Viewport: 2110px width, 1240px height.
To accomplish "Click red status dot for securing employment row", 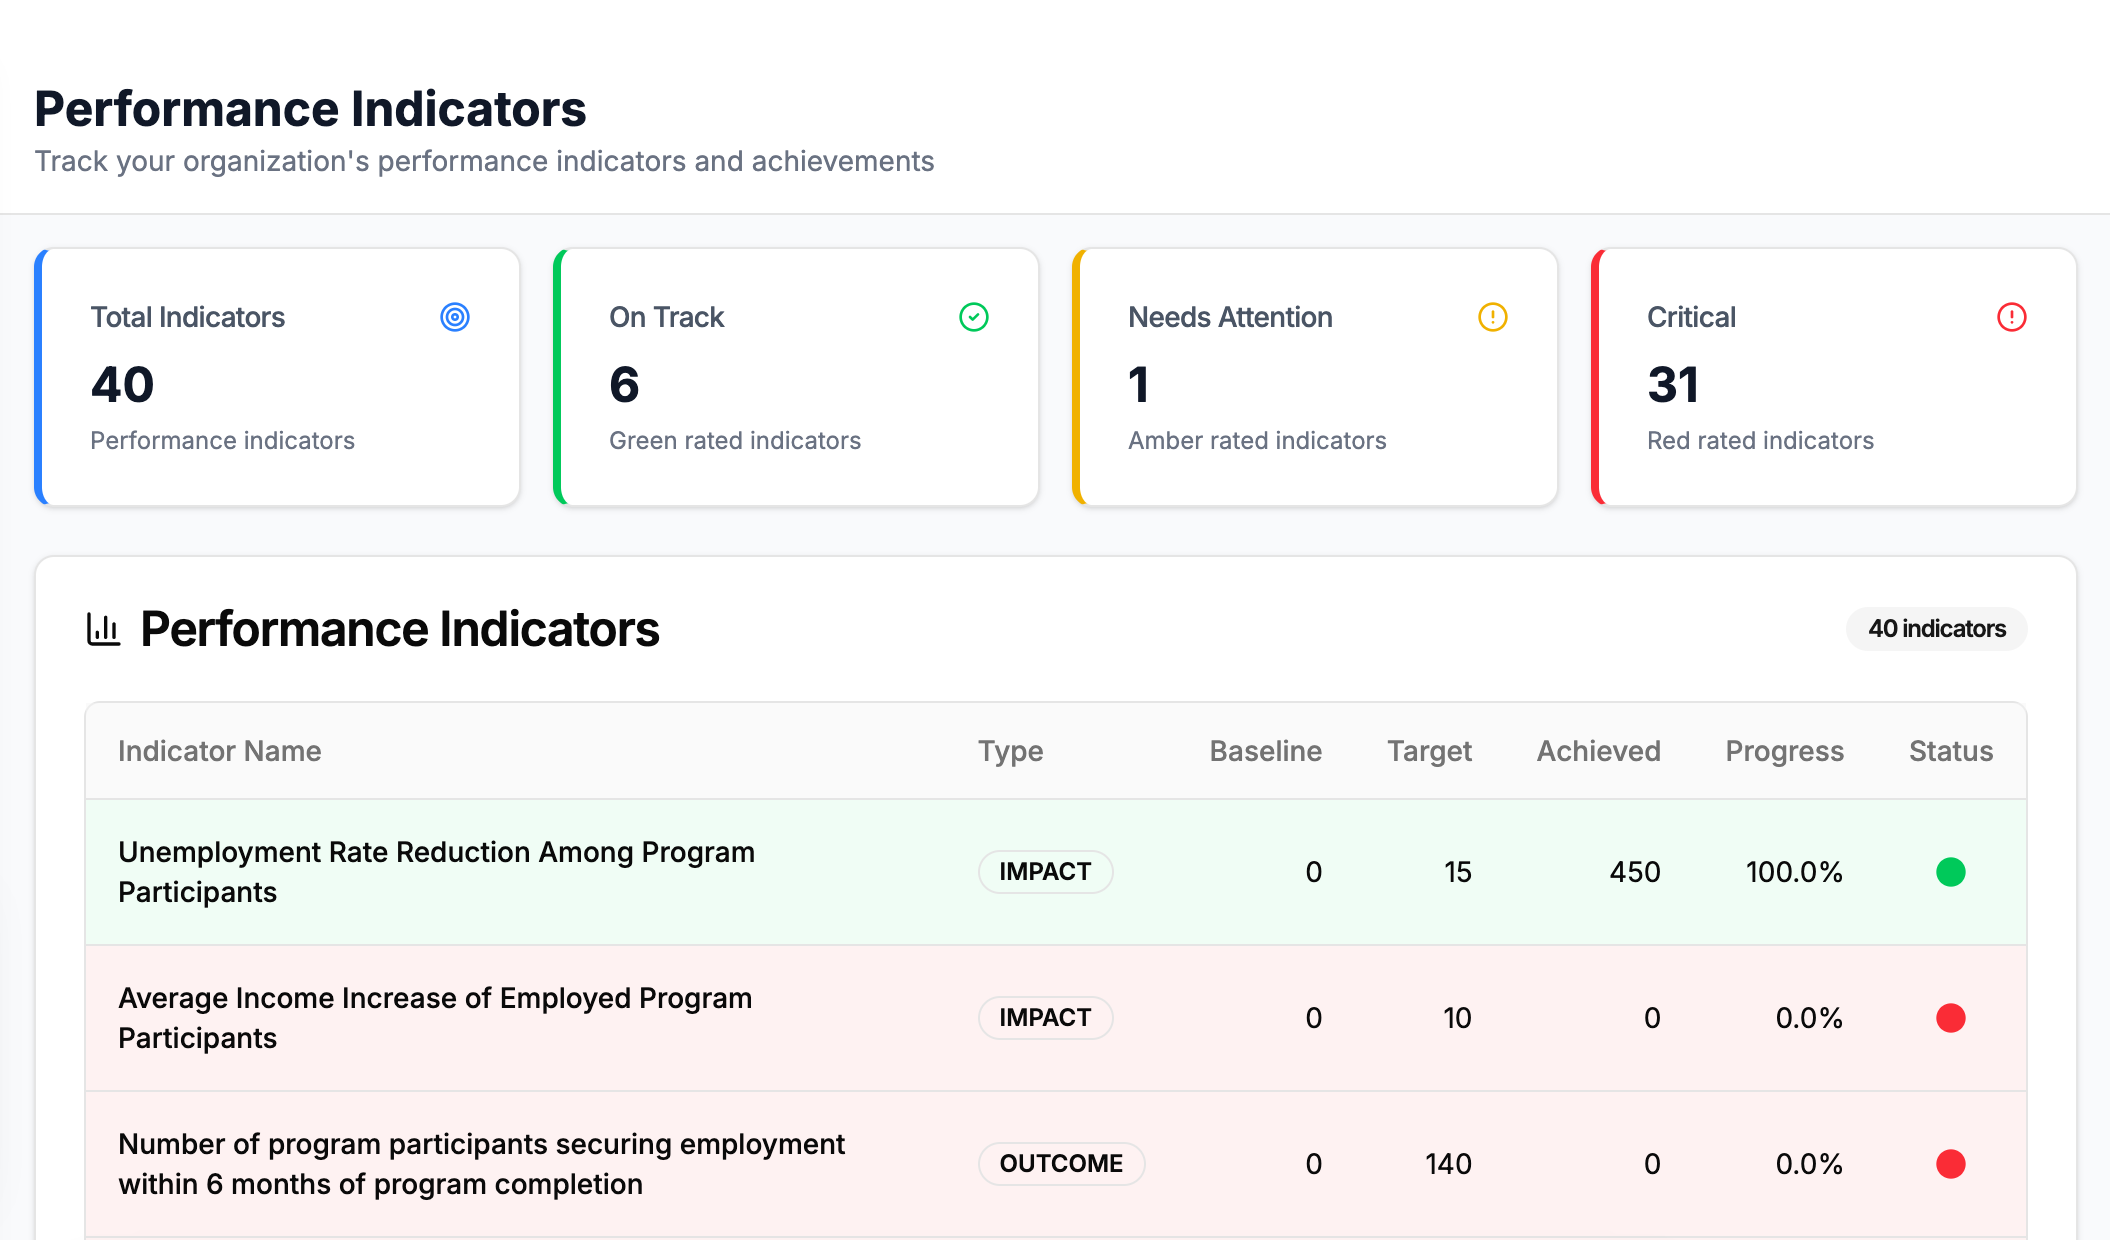I will pyautogui.click(x=1950, y=1164).
